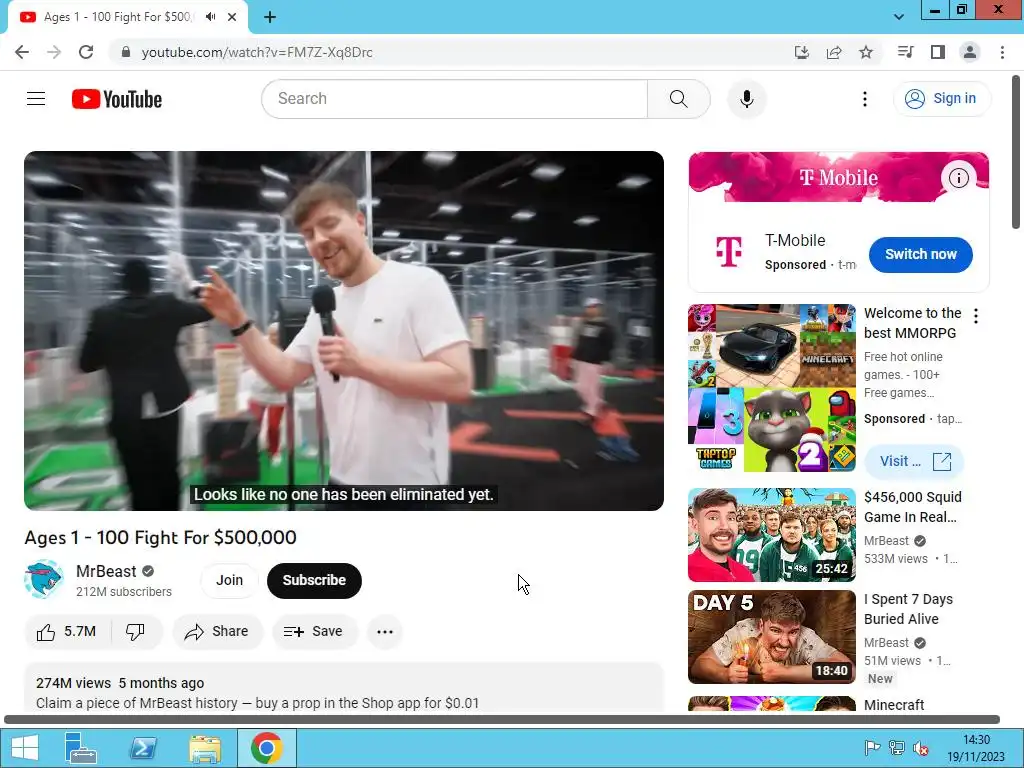This screenshot has height=768, width=1024.
Task: Bookmark this tab with star icon
Action: (865, 52)
